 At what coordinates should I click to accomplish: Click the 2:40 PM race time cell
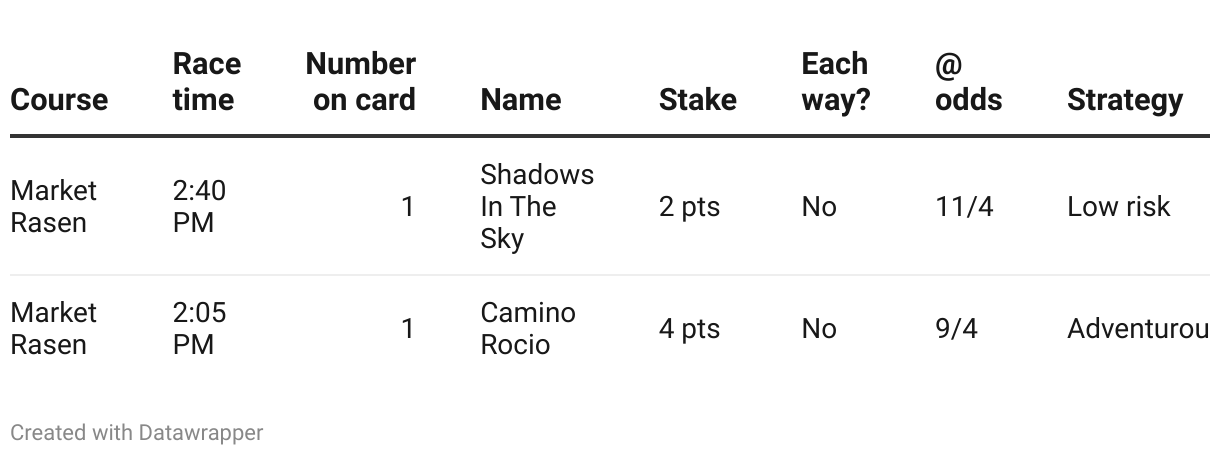[199, 207]
